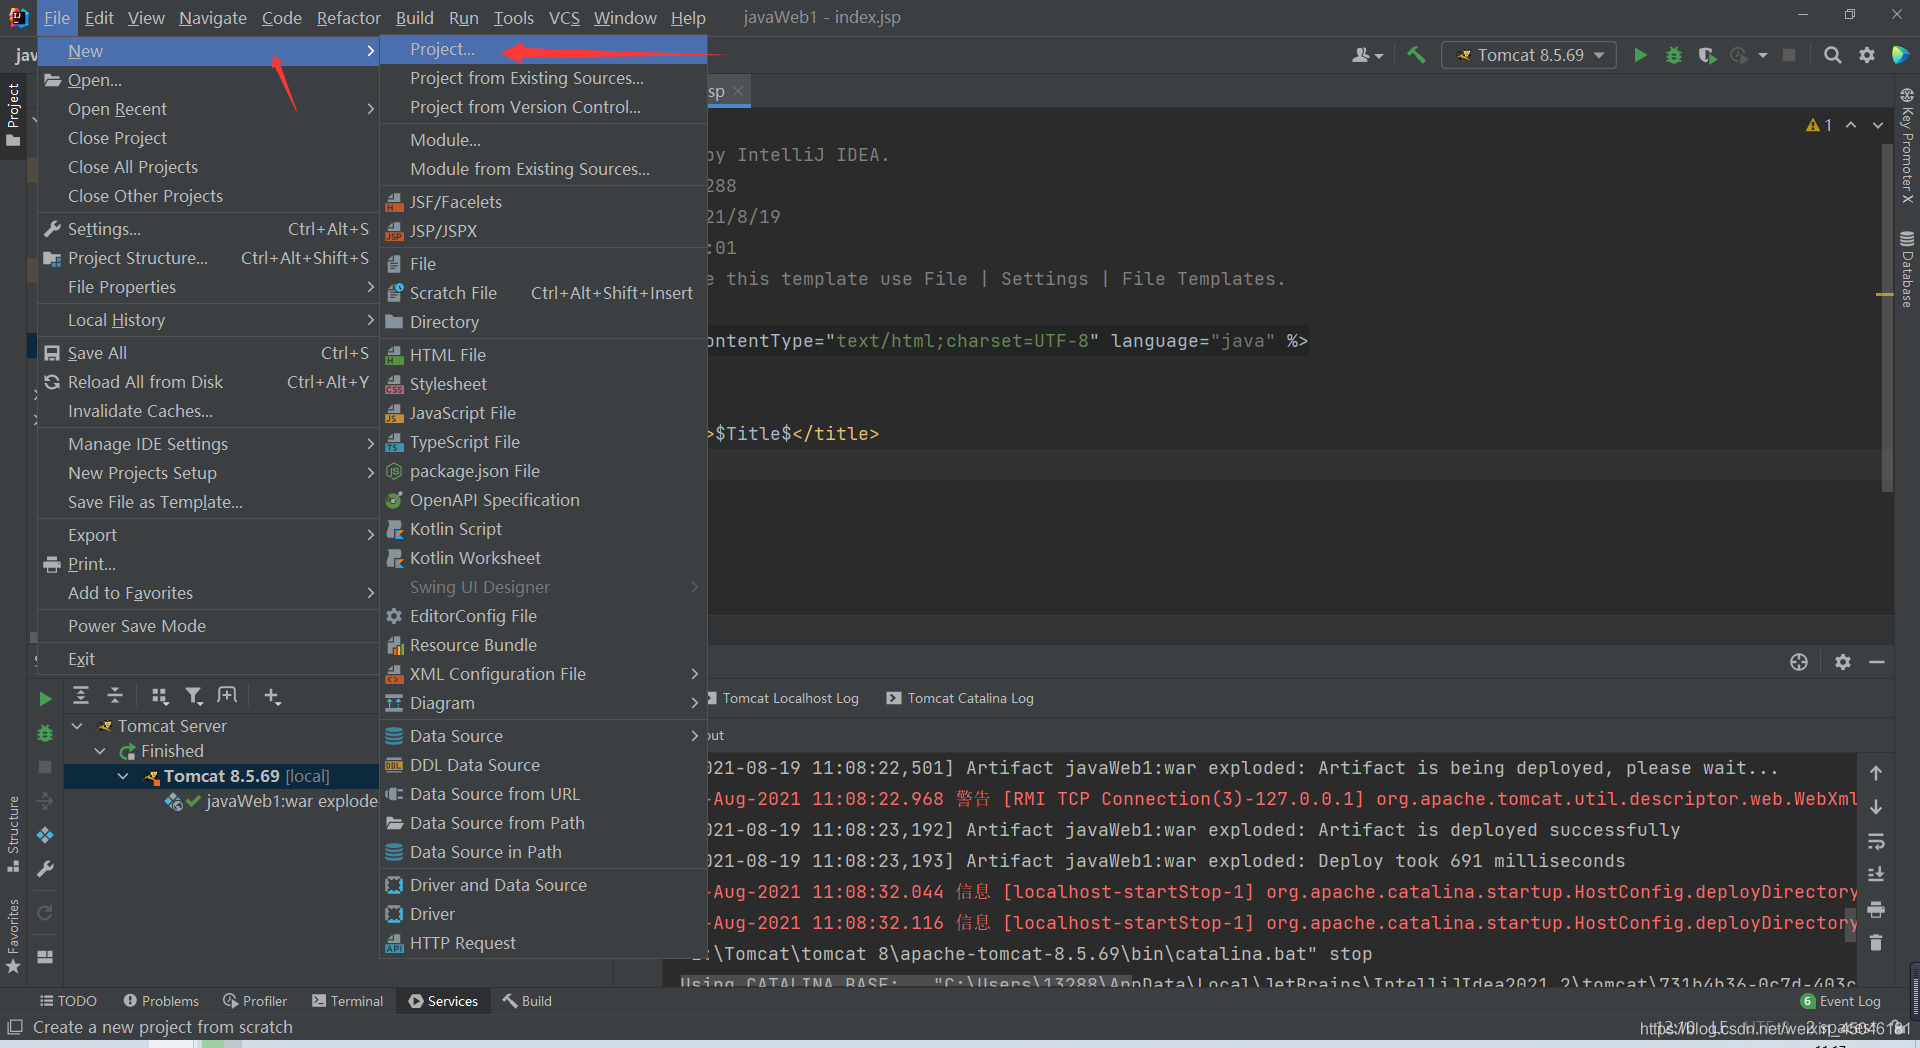The height and width of the screenshot is (1048, 1920).
Task: Open IDE settings gear in top toolbar
Action: click(1866, 55)
